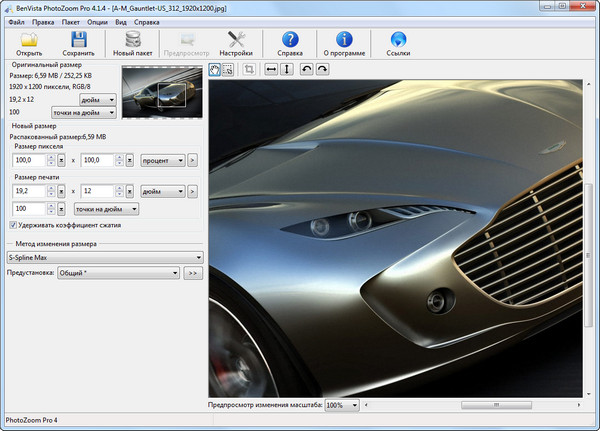Flip the image horizontally
Viewport: 600px width, 431px height.
coord(270,69)
